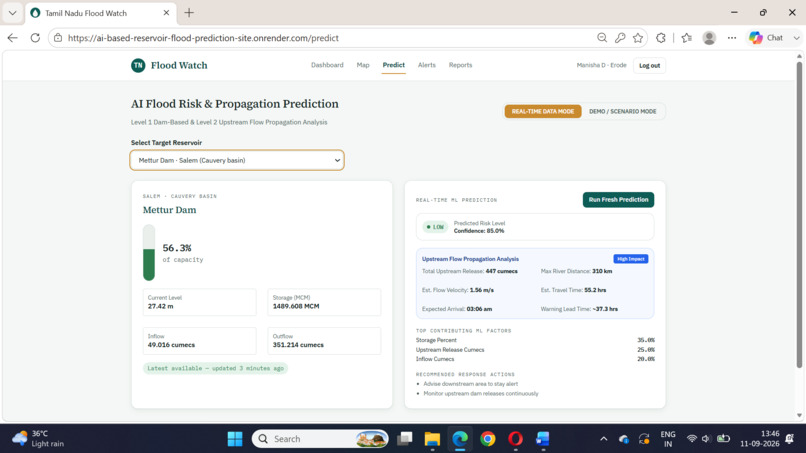Click the Current Level 27.42 m card
This screenshot has width=806, height=453.
[199, 302]
